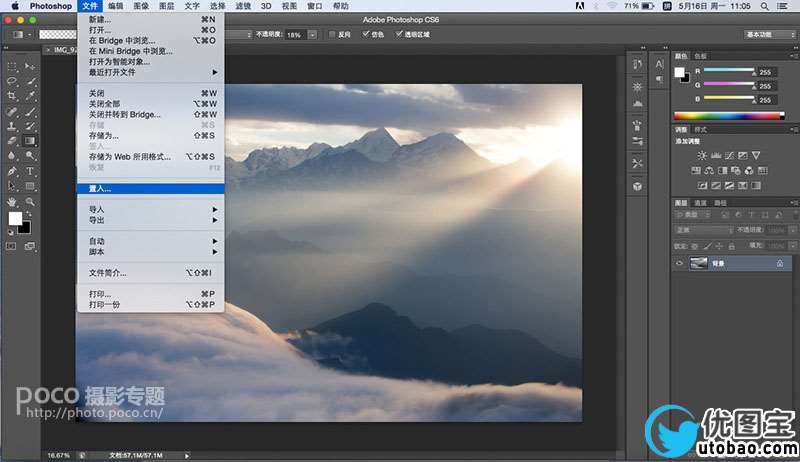800x462 pixels.
Task: Open the gradient opacity 18% dropdown arrow
Action: [313, 35]
